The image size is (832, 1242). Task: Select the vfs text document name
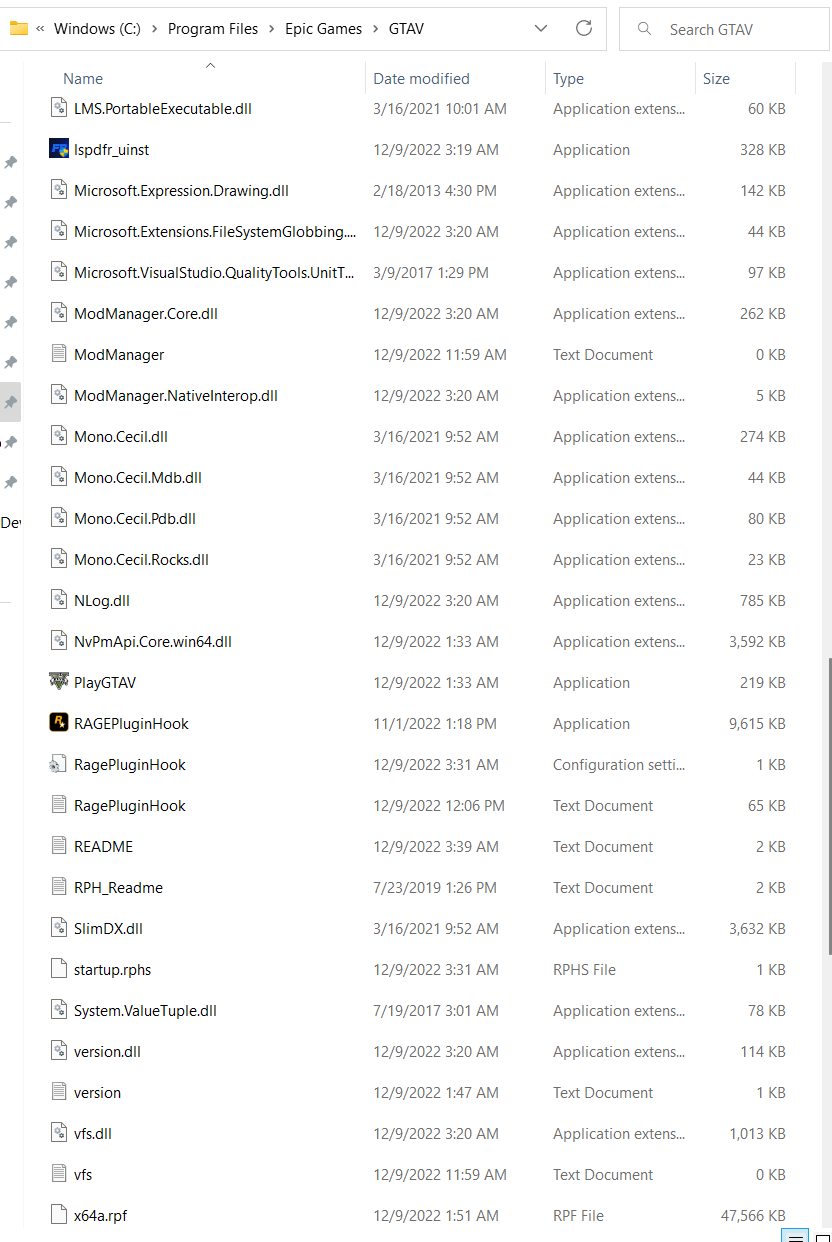[83, 1174]
